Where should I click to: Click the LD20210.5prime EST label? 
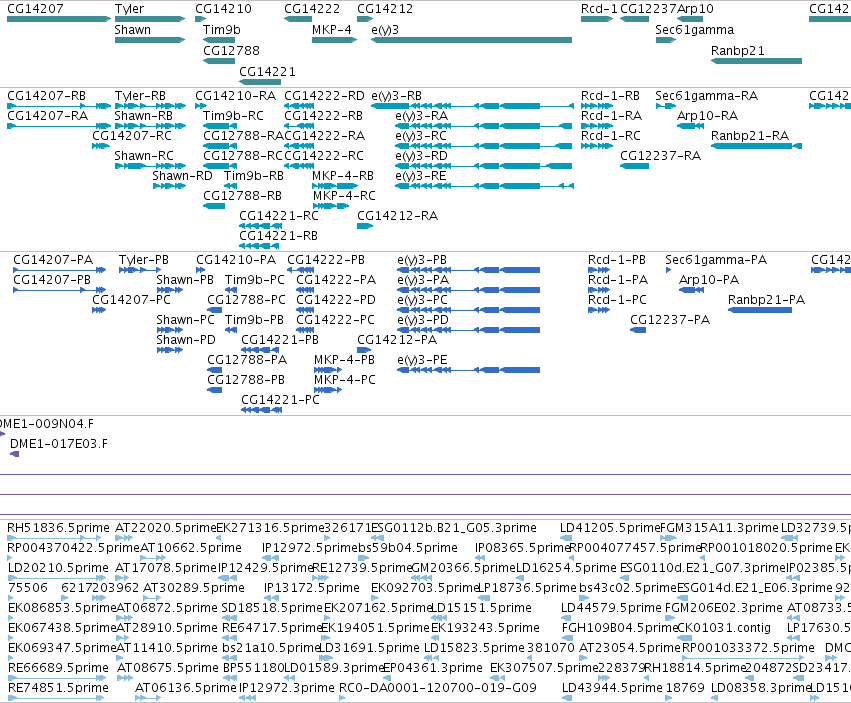point(58,568)
